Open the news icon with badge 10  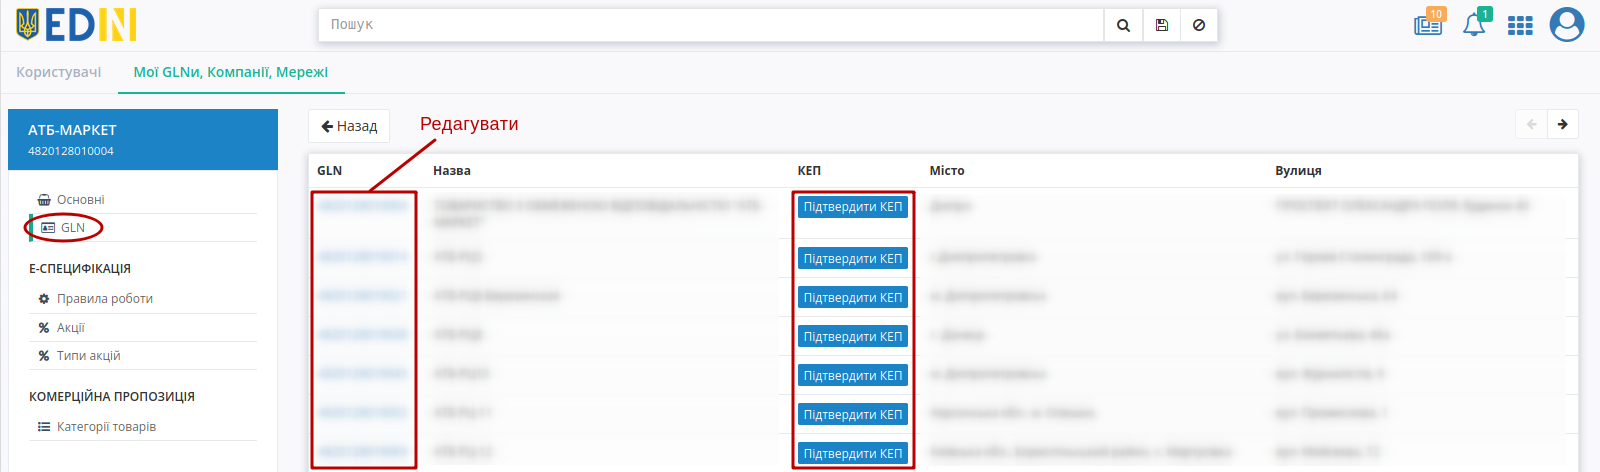(x=1428, y=24)
